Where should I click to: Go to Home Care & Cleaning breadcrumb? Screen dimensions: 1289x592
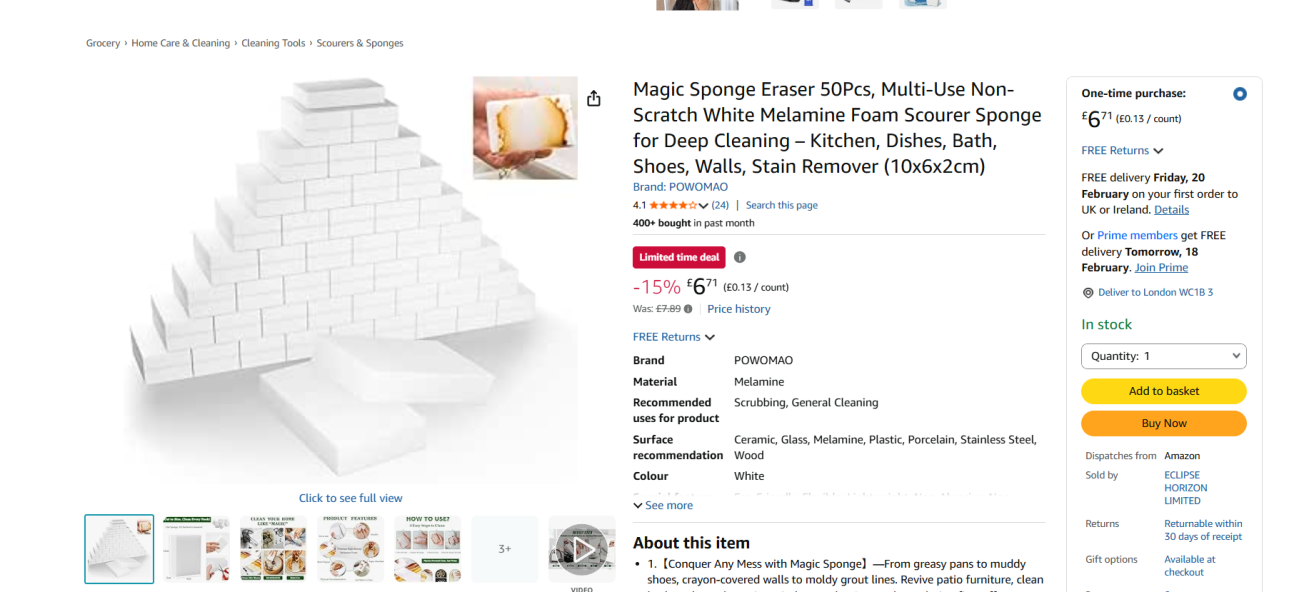point(181,44)
